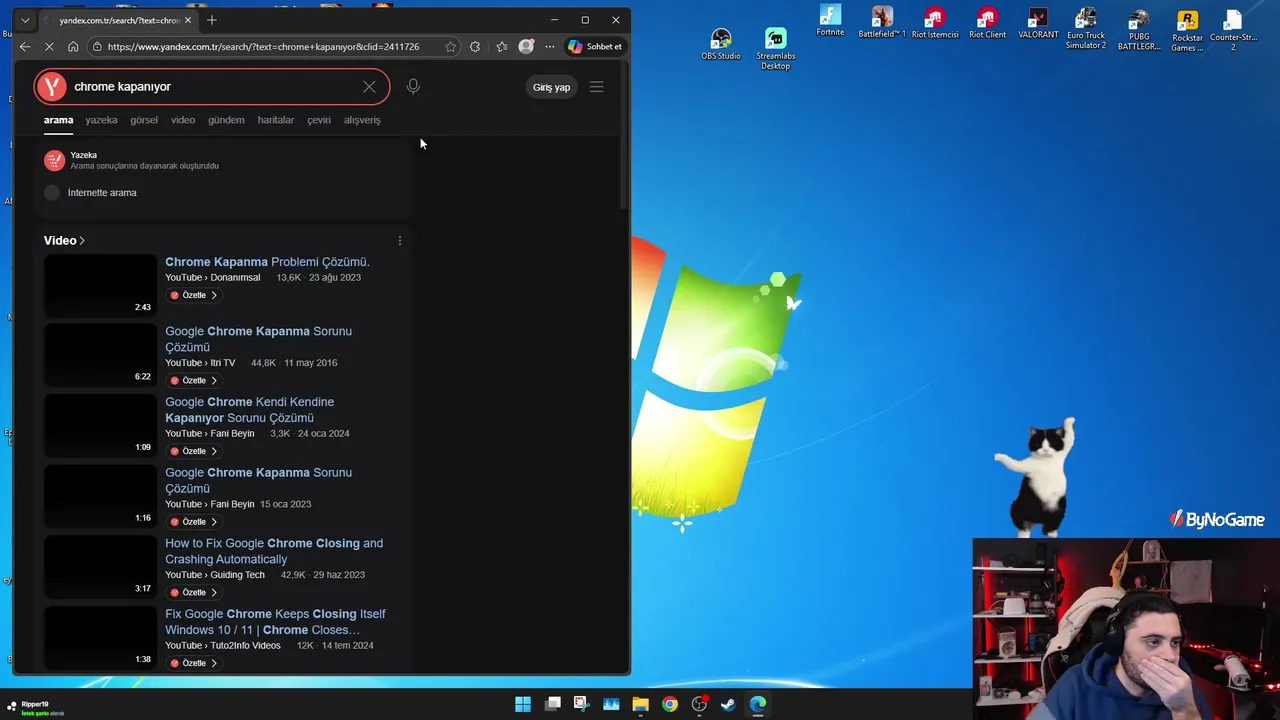Open Itri TV 'Google Chrome Kapanma Sorunu' link
Screen dimensions: 1280x720
258,339
